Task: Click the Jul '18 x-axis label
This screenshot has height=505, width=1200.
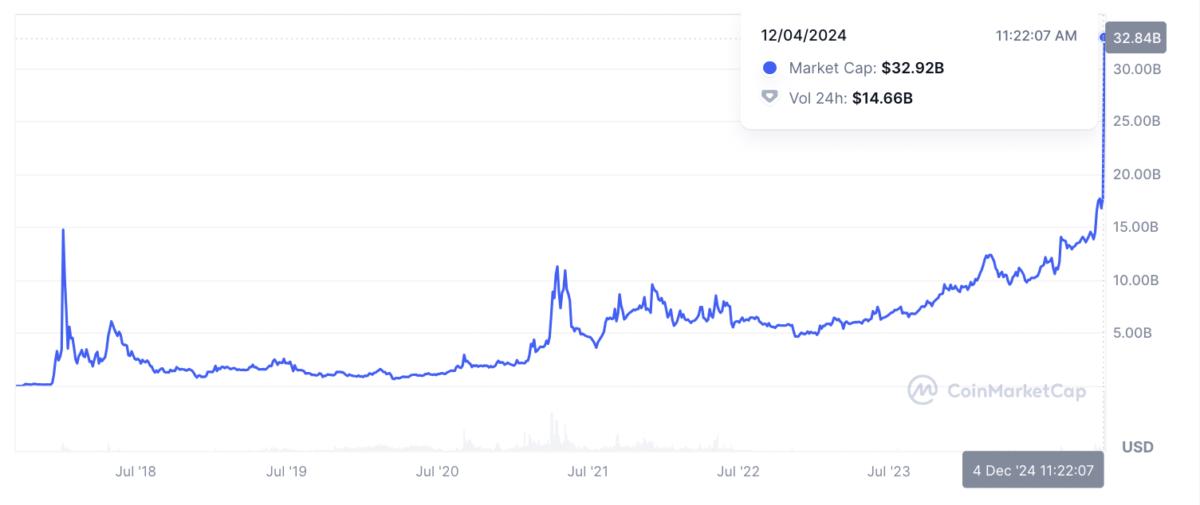Action: [136, 470]
